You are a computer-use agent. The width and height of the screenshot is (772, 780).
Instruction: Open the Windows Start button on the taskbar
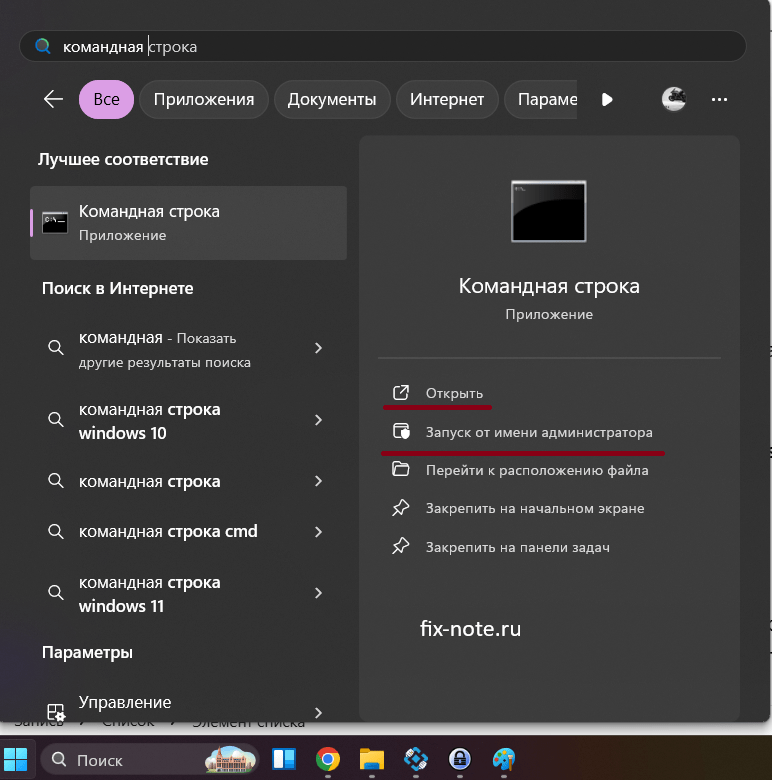16,760
